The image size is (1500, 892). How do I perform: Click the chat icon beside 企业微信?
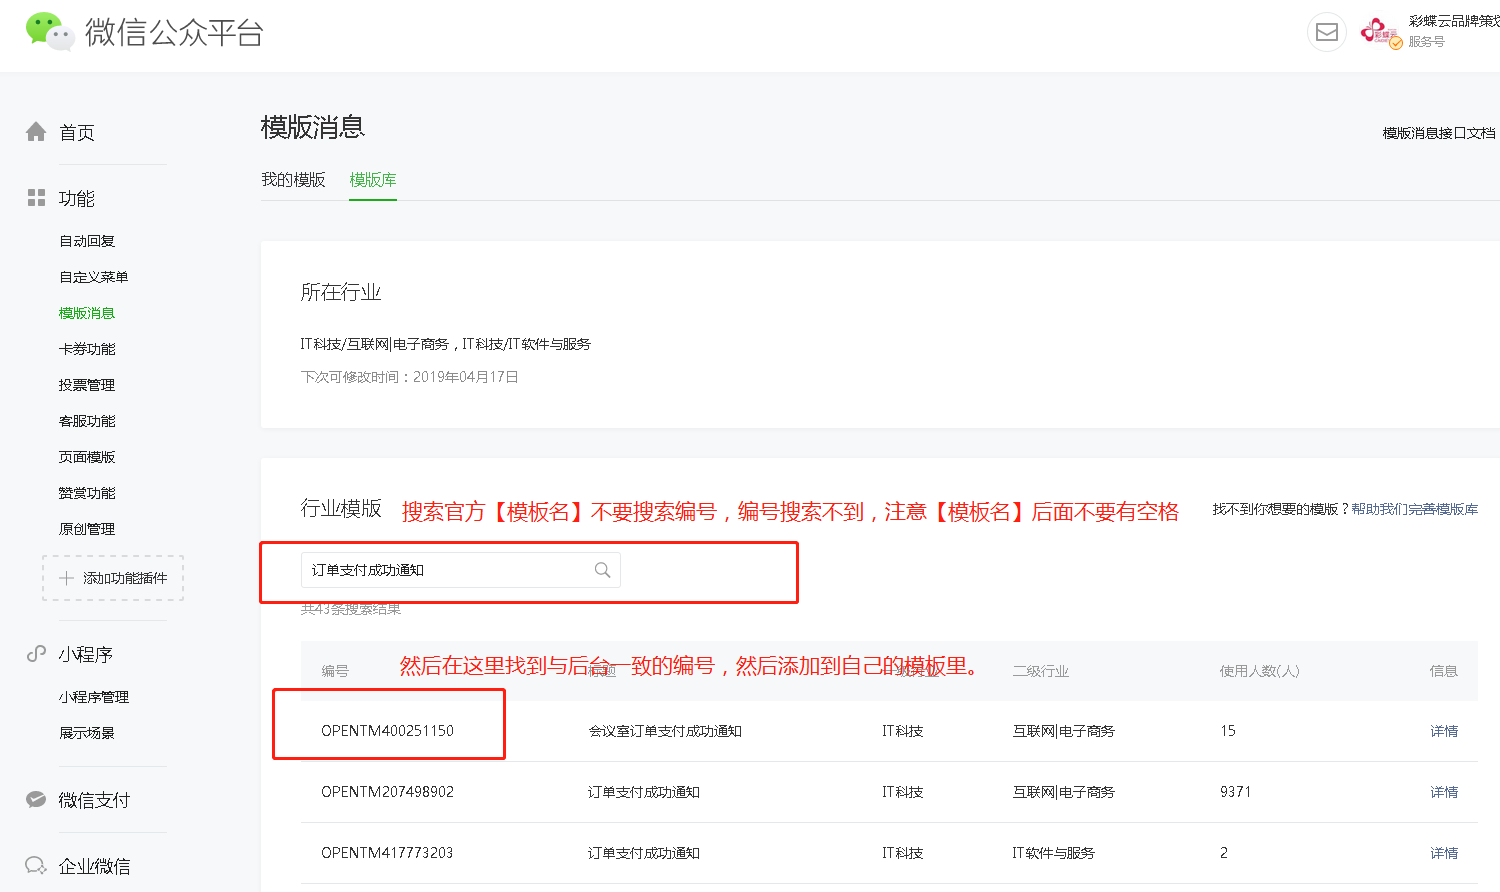point(36,865)
